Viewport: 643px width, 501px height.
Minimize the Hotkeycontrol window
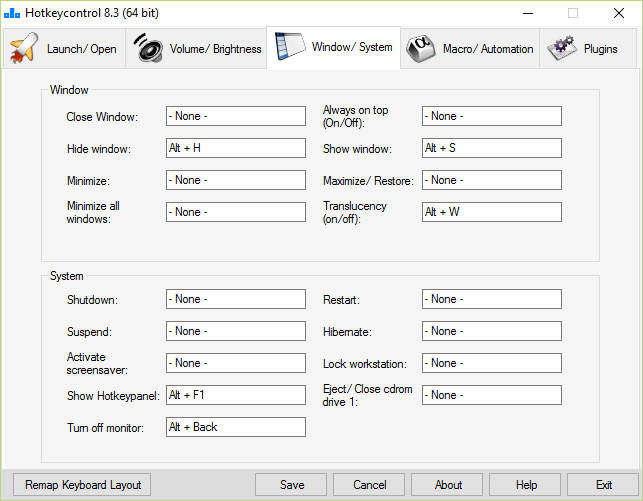[528, 13]
